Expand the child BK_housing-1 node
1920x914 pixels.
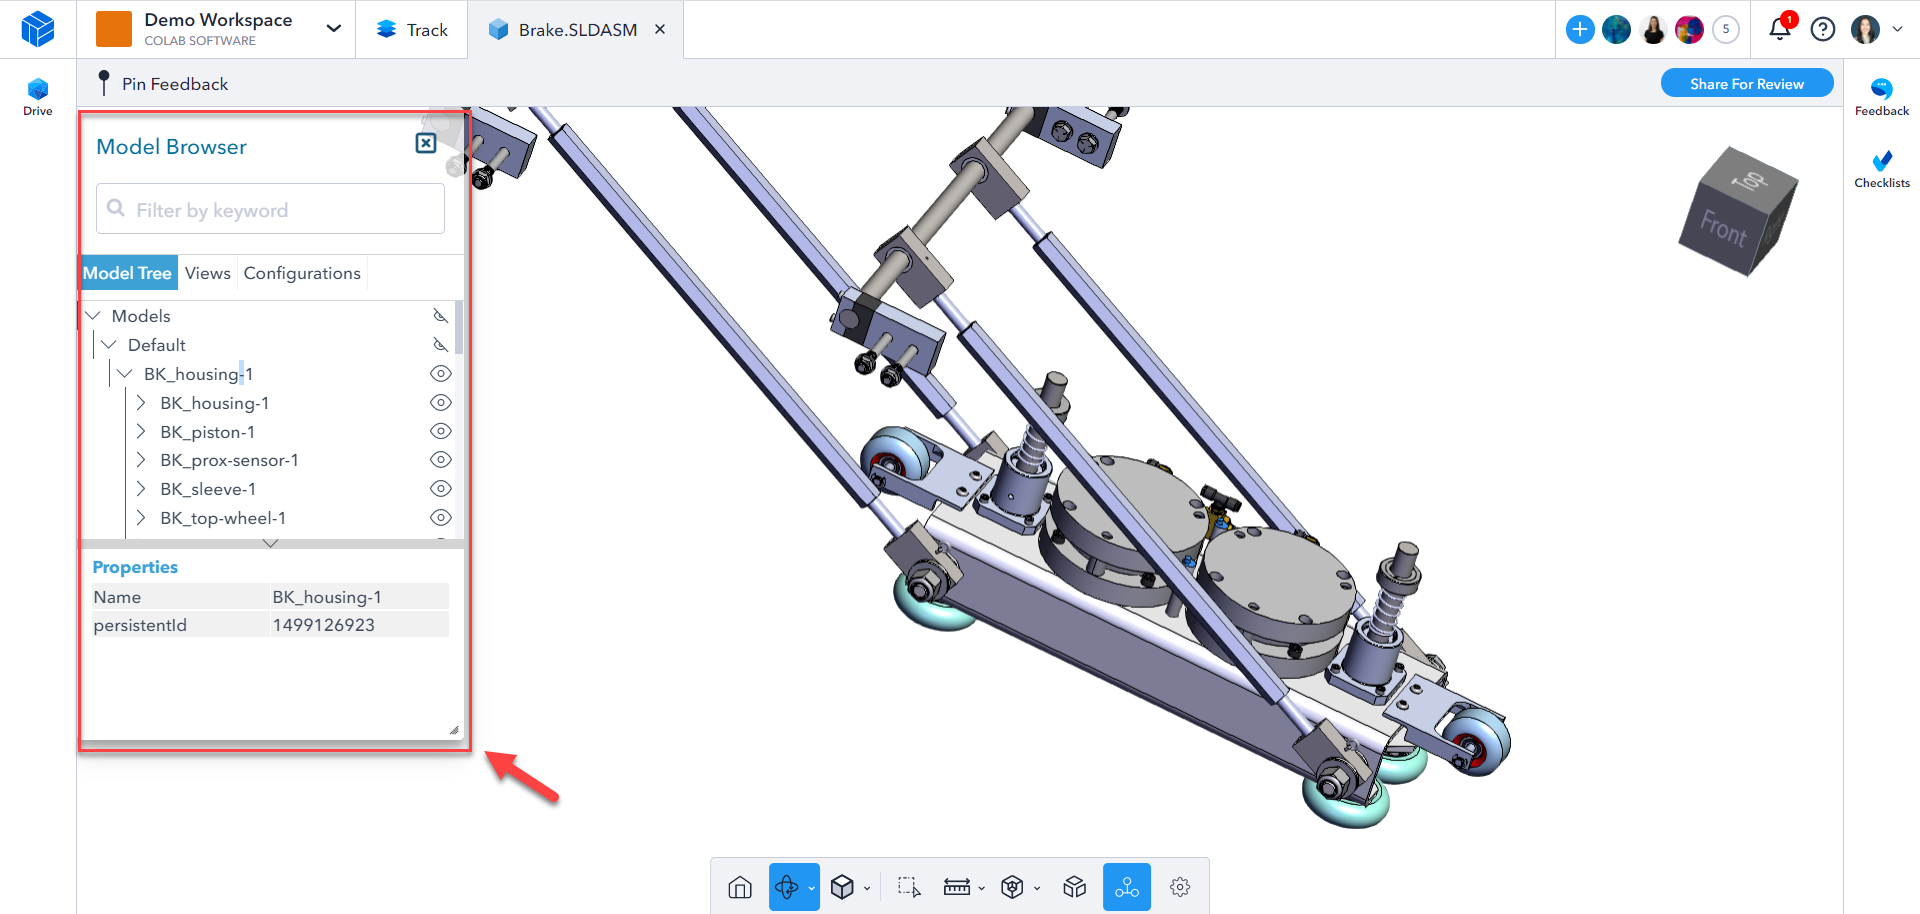(141, 403)
